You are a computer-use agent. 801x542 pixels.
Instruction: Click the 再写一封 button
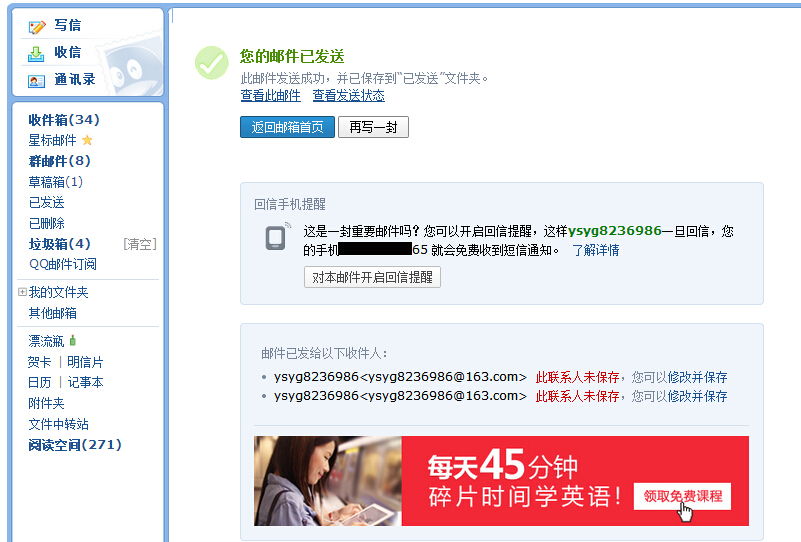point(373,127)
